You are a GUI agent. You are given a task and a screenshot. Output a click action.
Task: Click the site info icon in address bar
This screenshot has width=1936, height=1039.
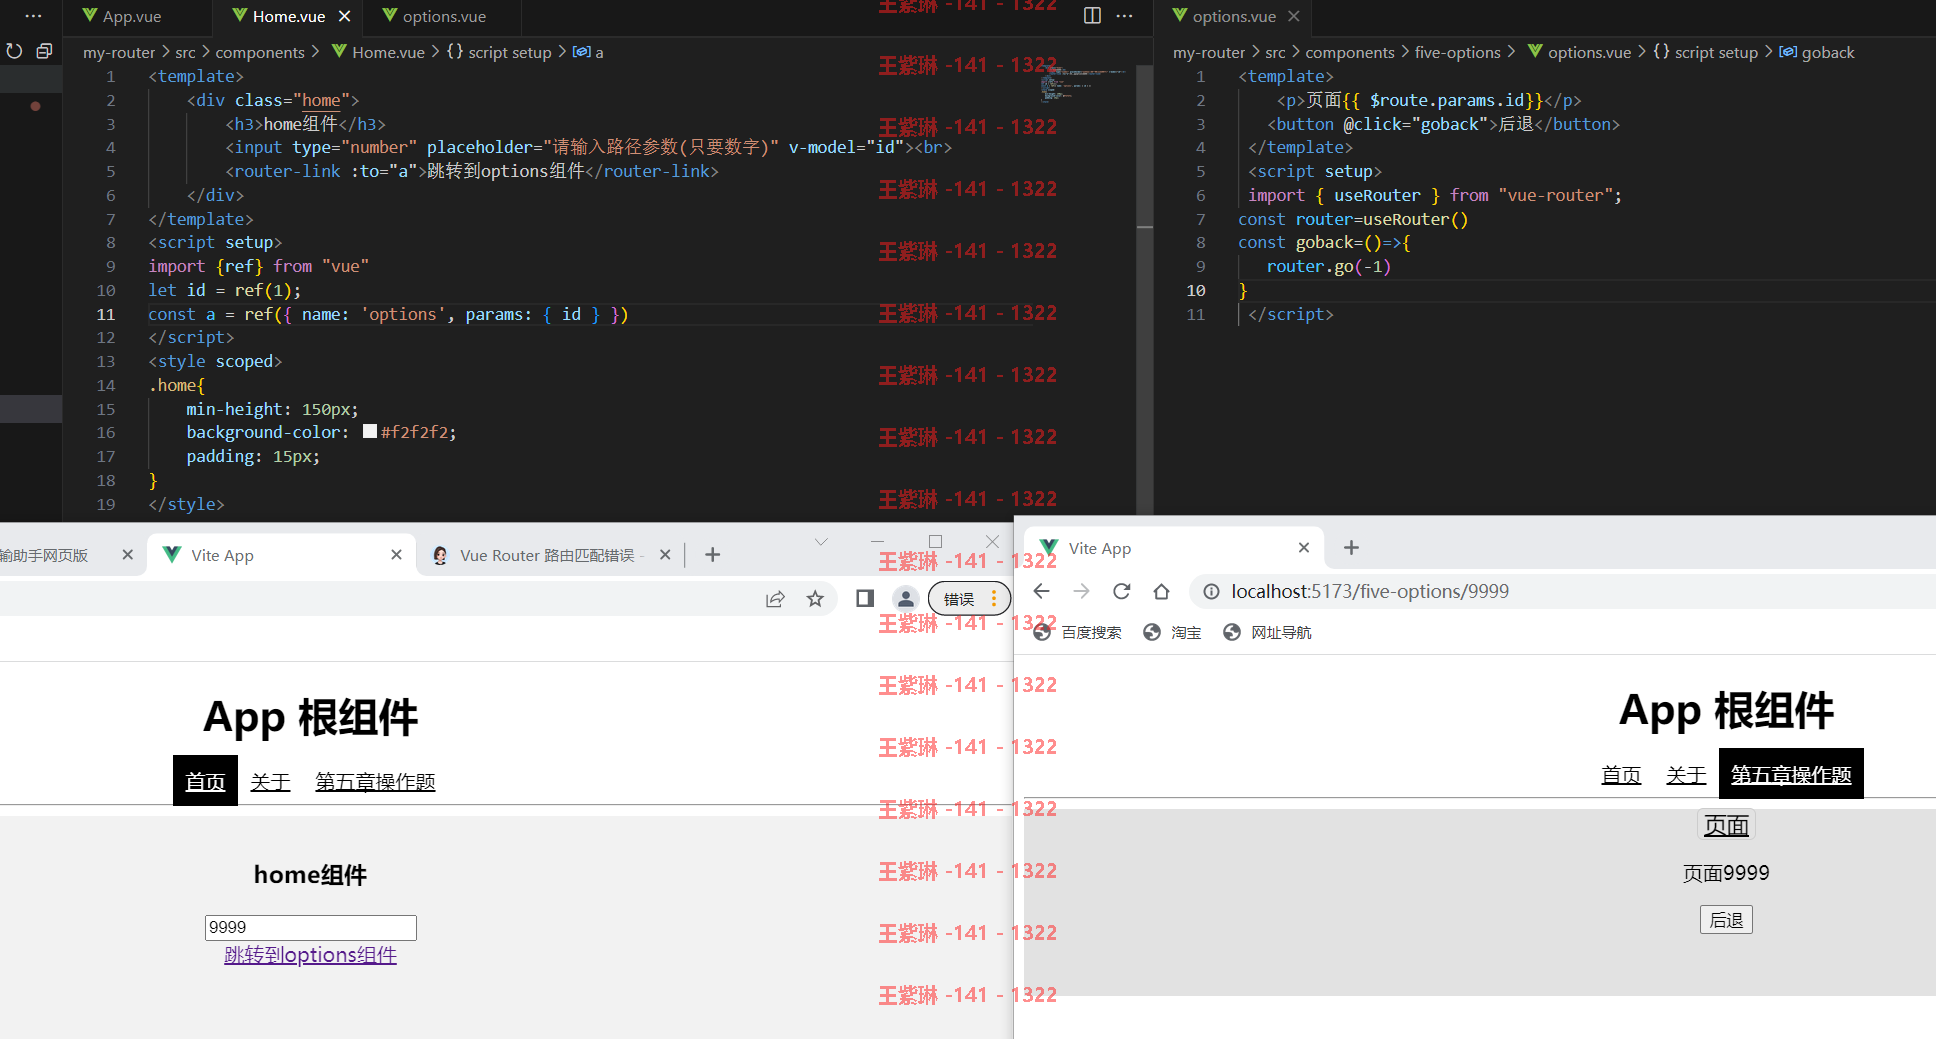(x=1211, y=591)
